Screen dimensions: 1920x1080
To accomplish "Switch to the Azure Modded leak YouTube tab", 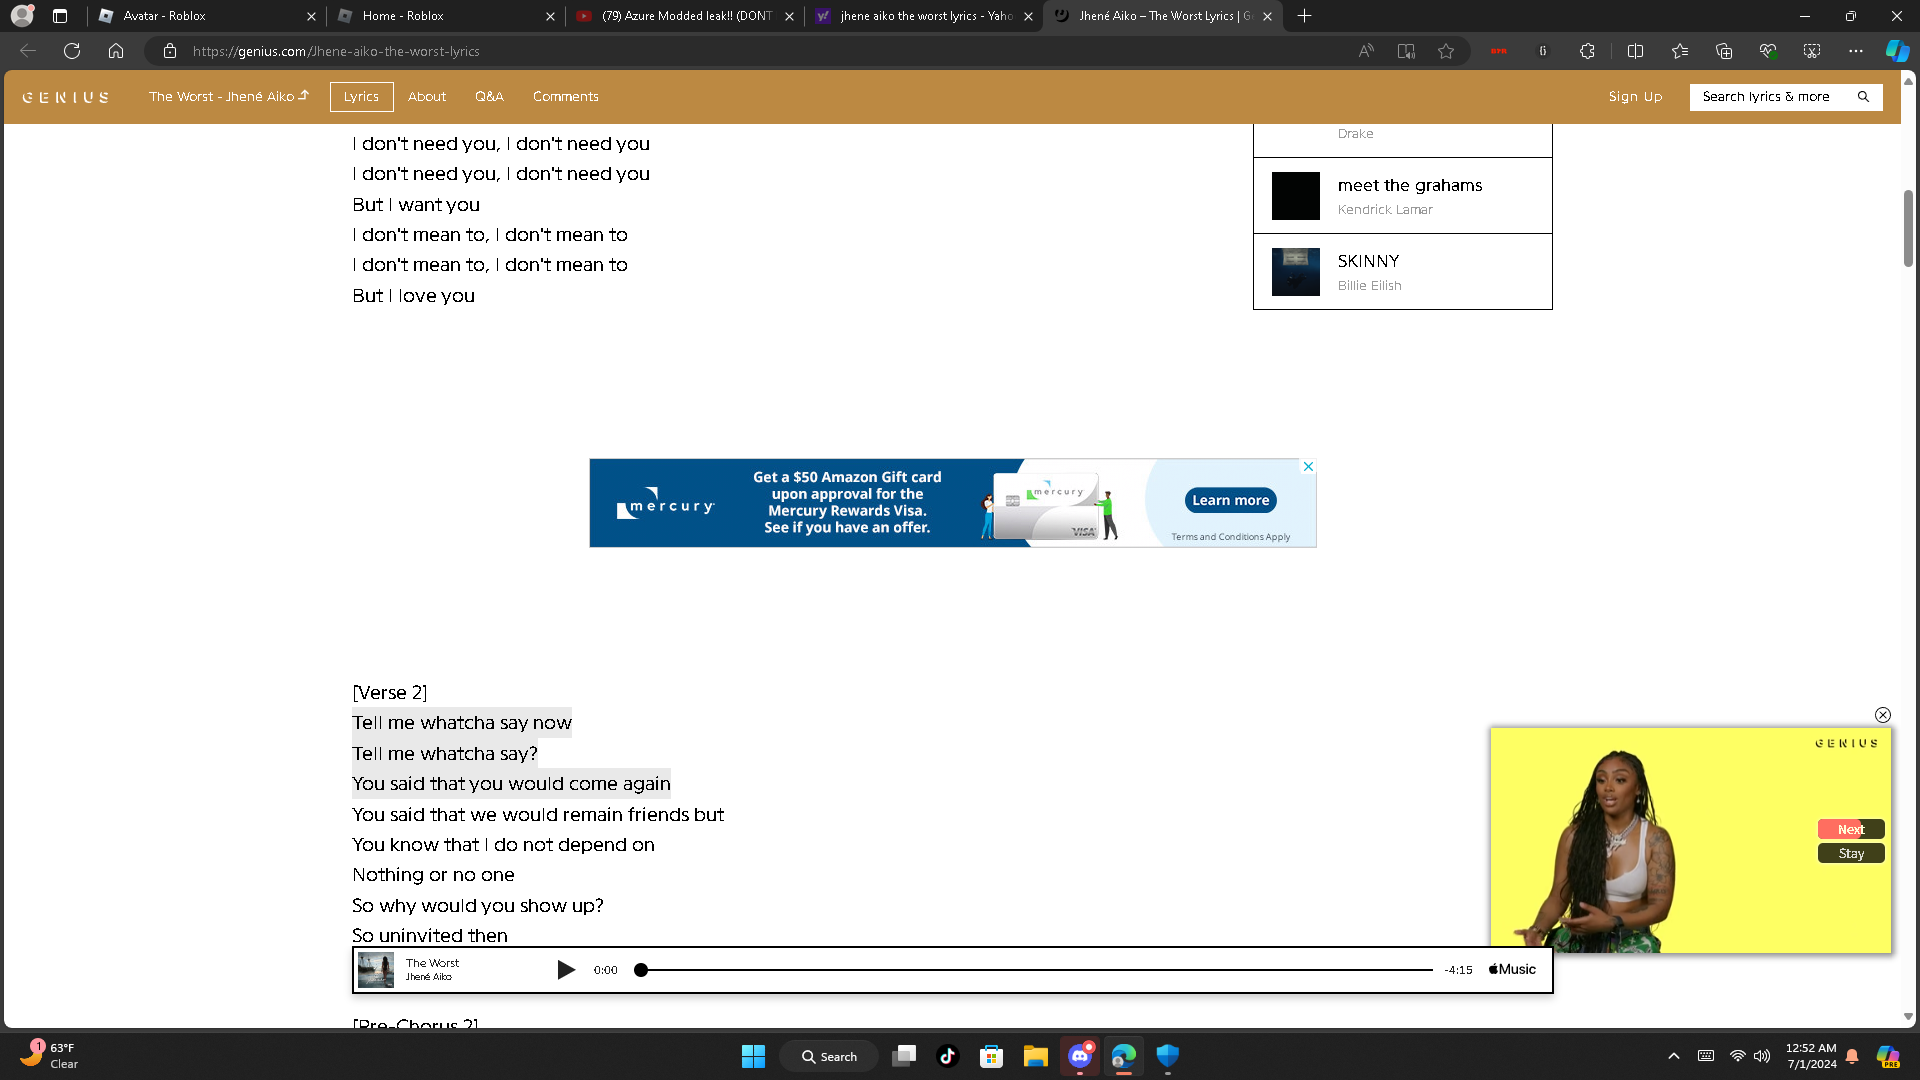I will 685,16.
